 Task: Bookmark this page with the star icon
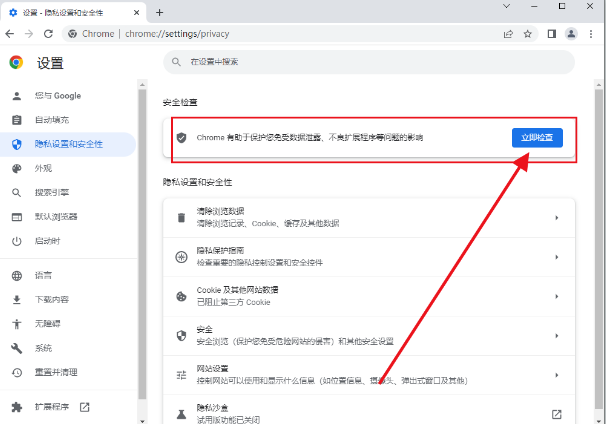pos(528,34)
